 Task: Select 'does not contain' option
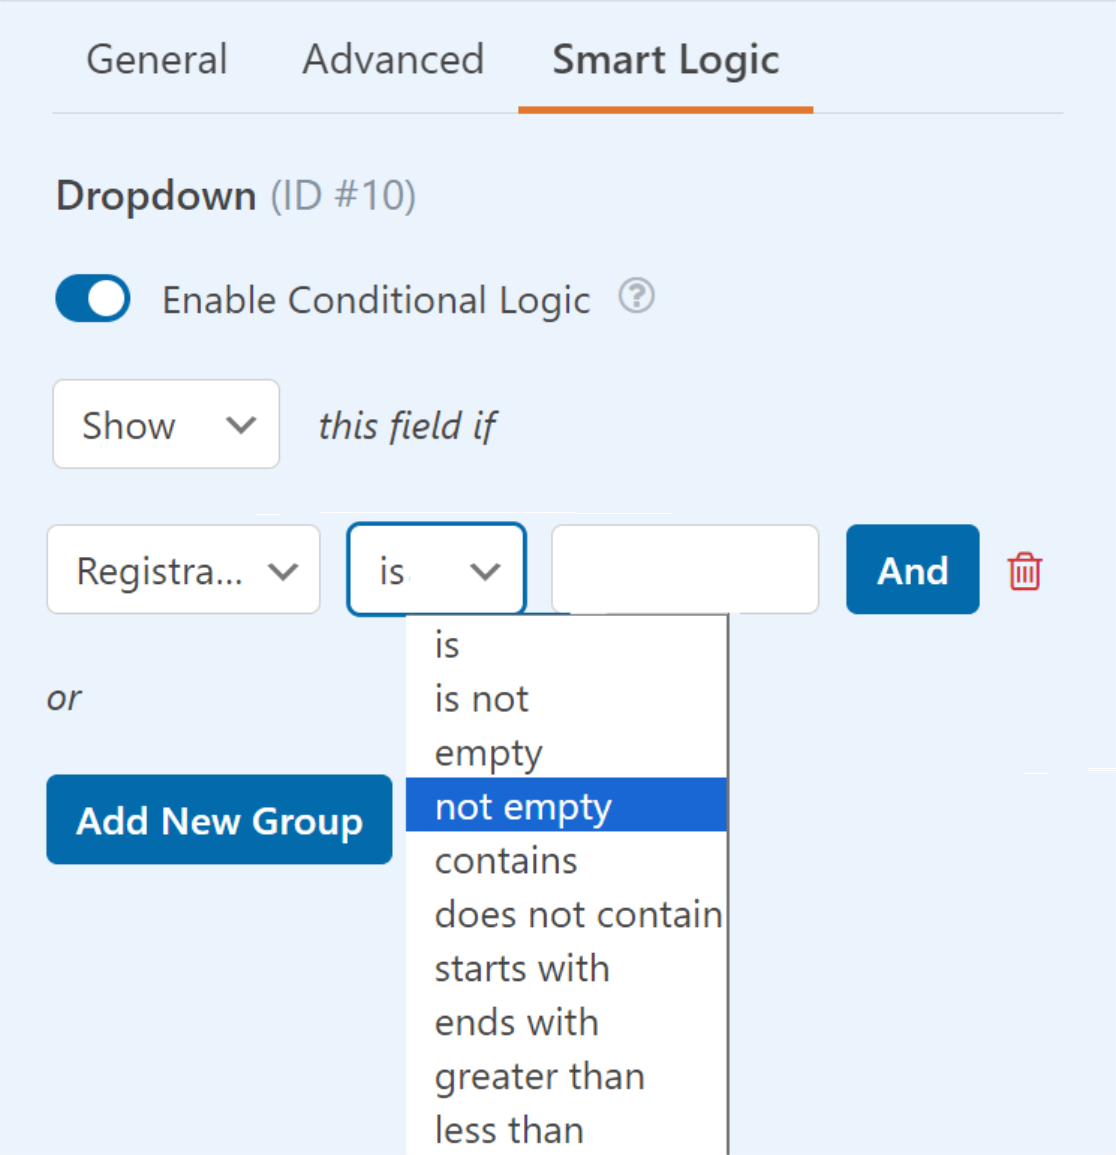566,914
